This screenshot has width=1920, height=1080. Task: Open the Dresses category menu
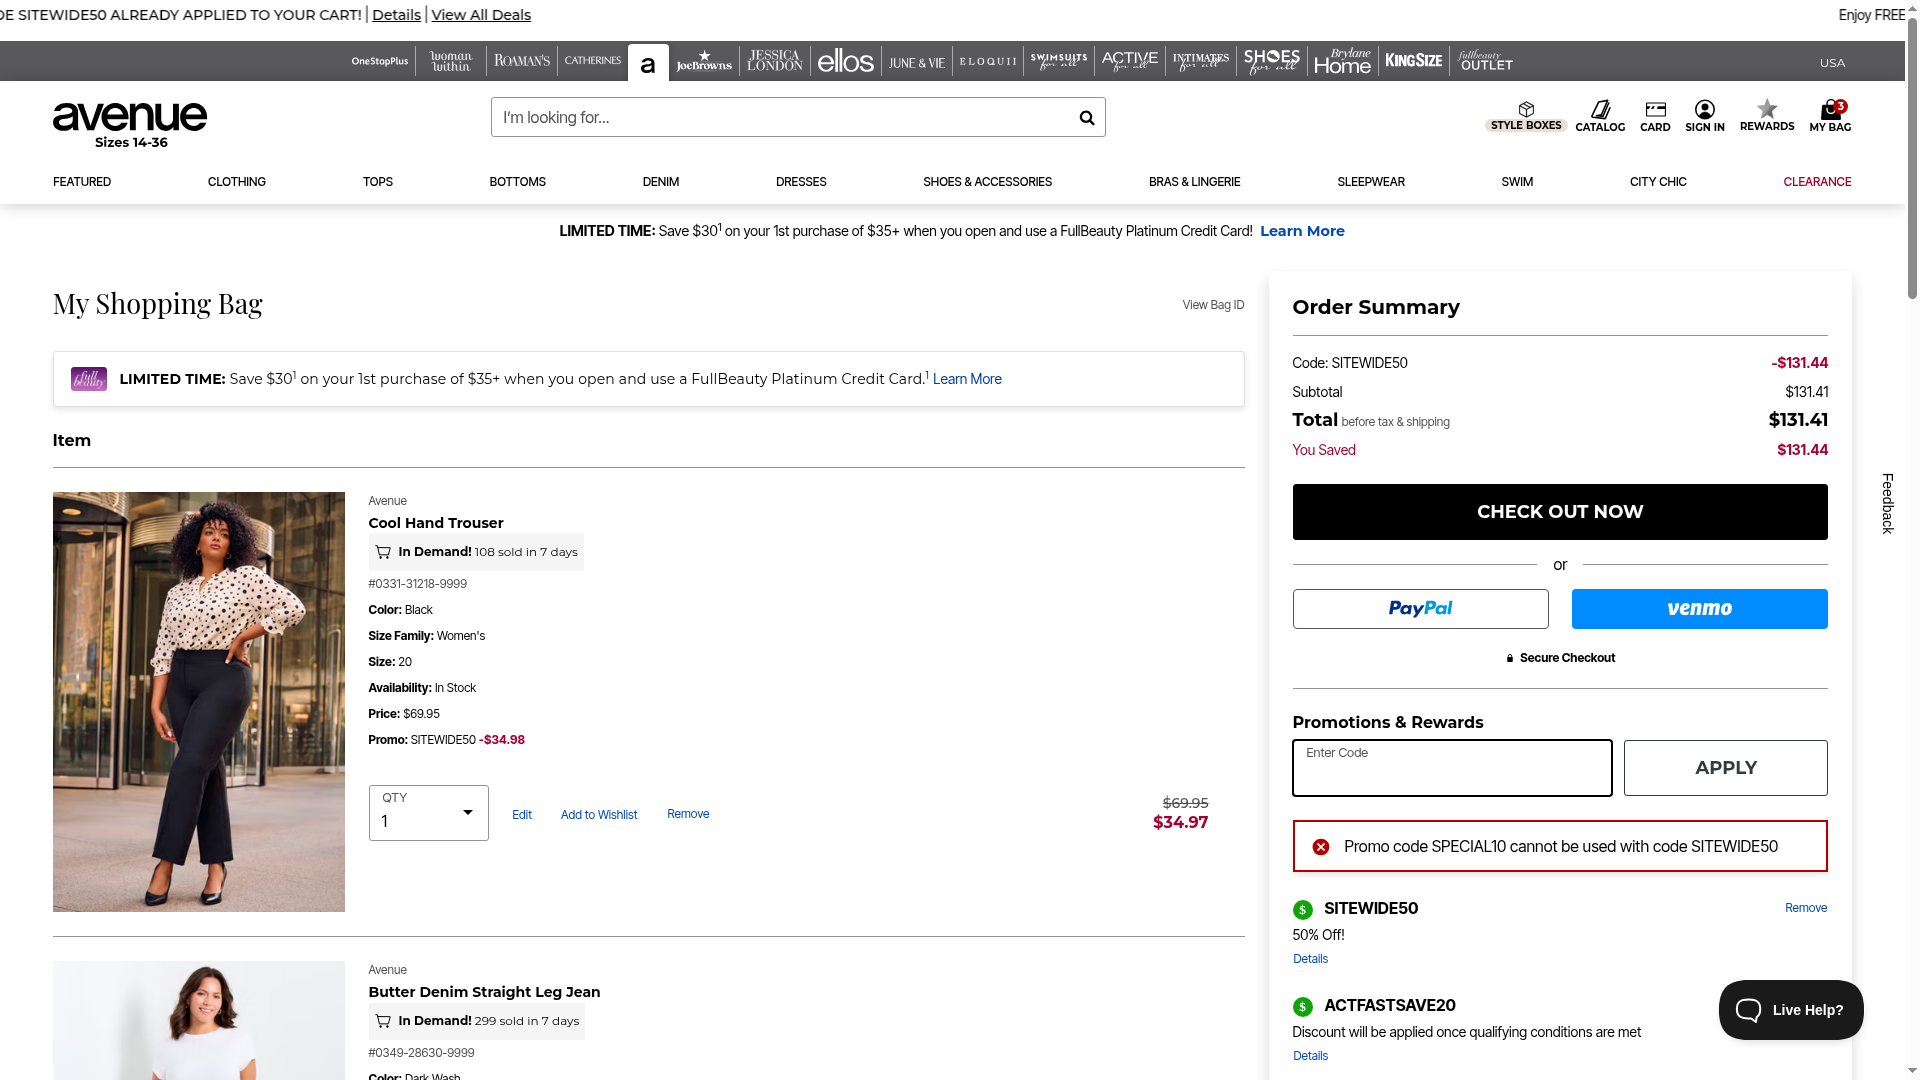click(x=801, y=182)
